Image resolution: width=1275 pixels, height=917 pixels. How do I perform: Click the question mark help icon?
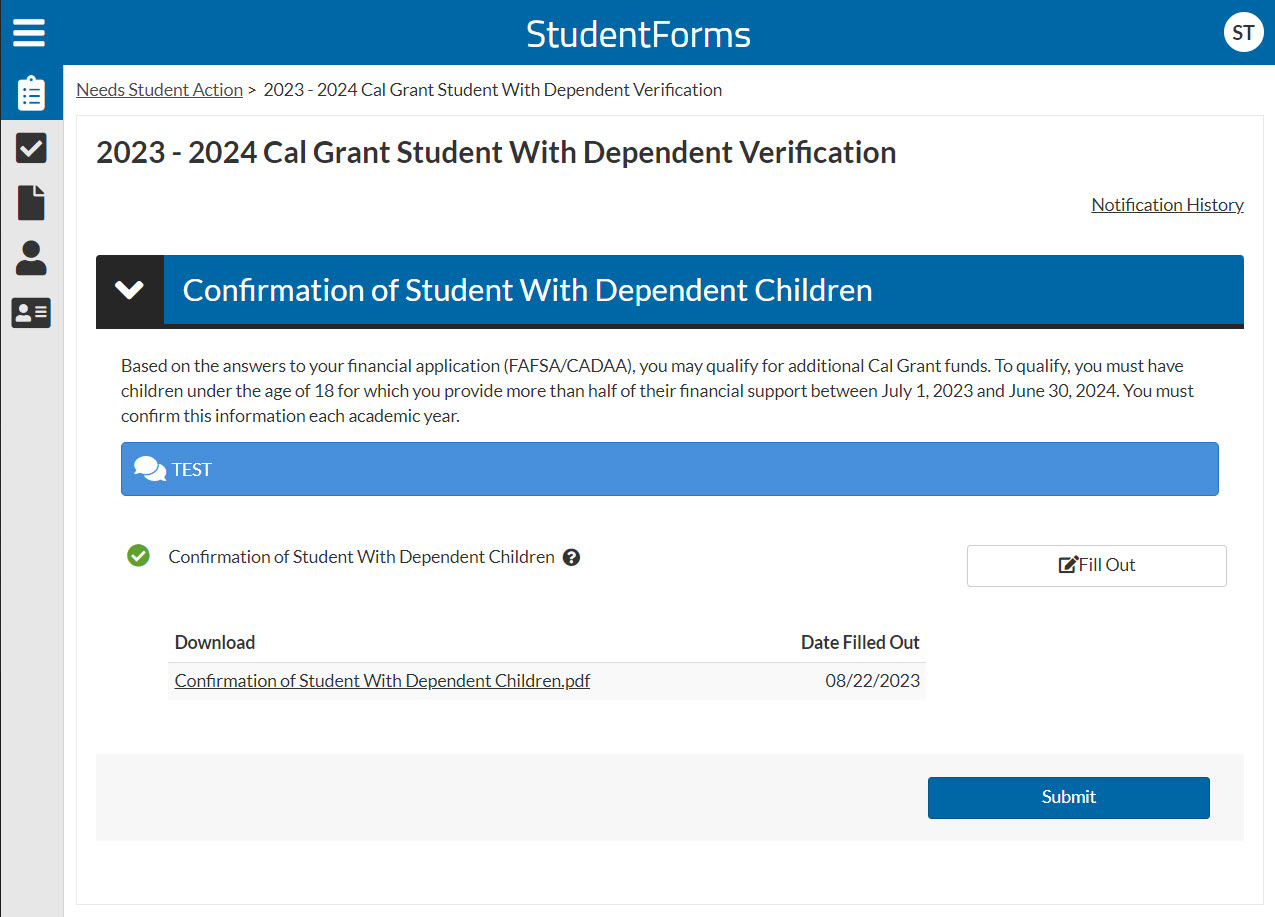(571, 558)
